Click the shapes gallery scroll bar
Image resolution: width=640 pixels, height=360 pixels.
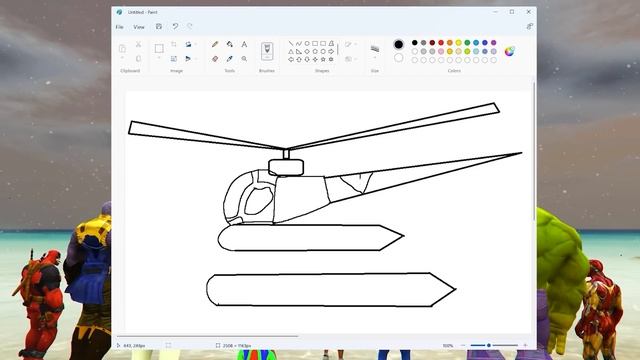coord(338,50)
